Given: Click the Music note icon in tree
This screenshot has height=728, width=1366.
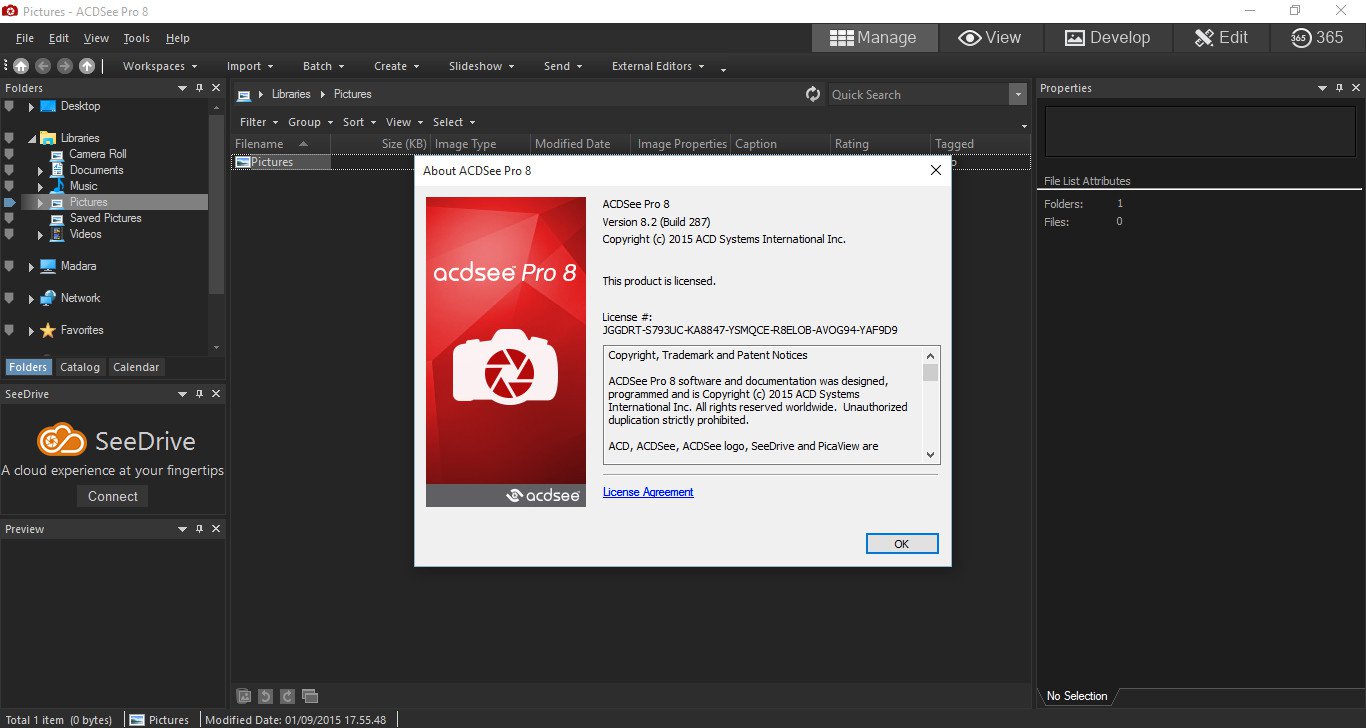Looking at the screenshot, I should [57, 186].
